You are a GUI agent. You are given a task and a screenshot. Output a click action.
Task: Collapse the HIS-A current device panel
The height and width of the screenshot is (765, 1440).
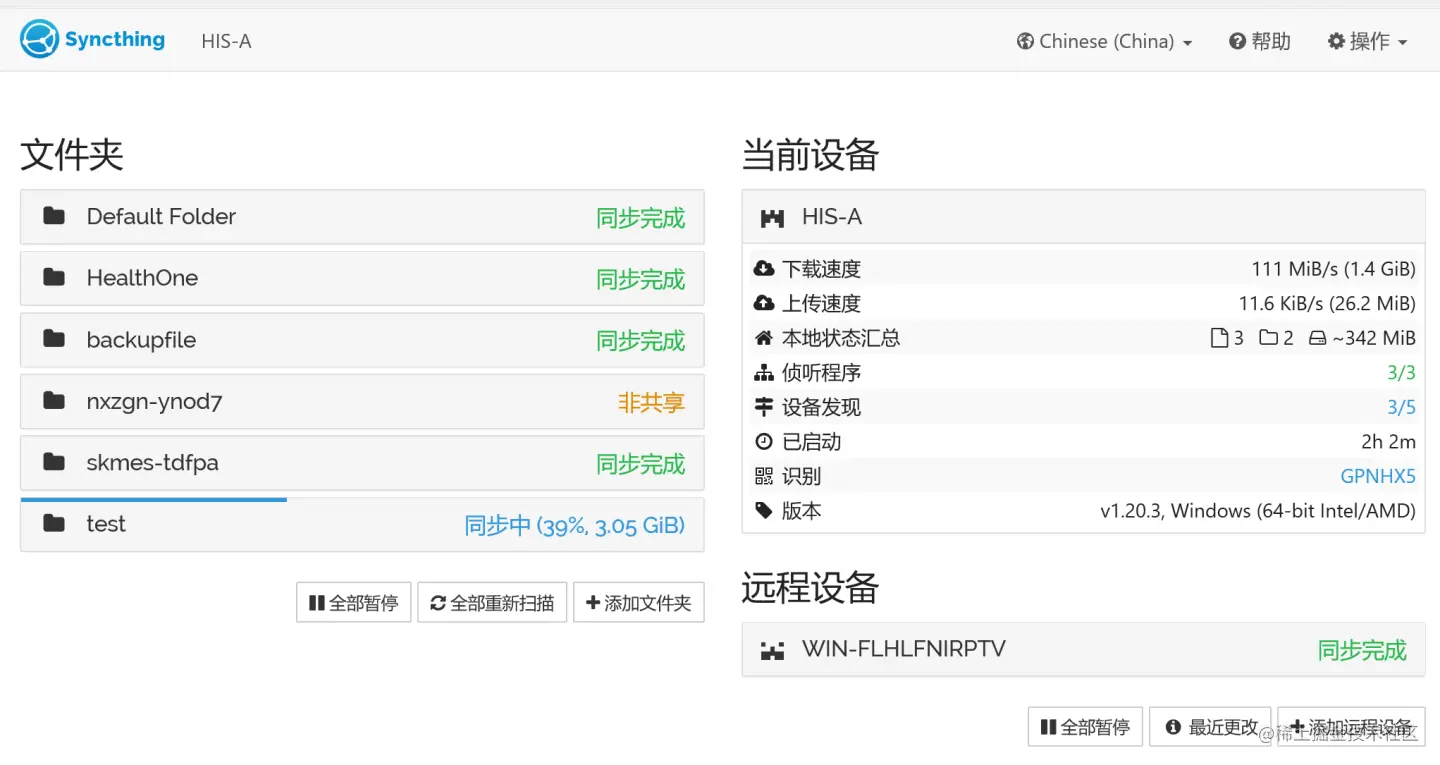click(1083, 217)
